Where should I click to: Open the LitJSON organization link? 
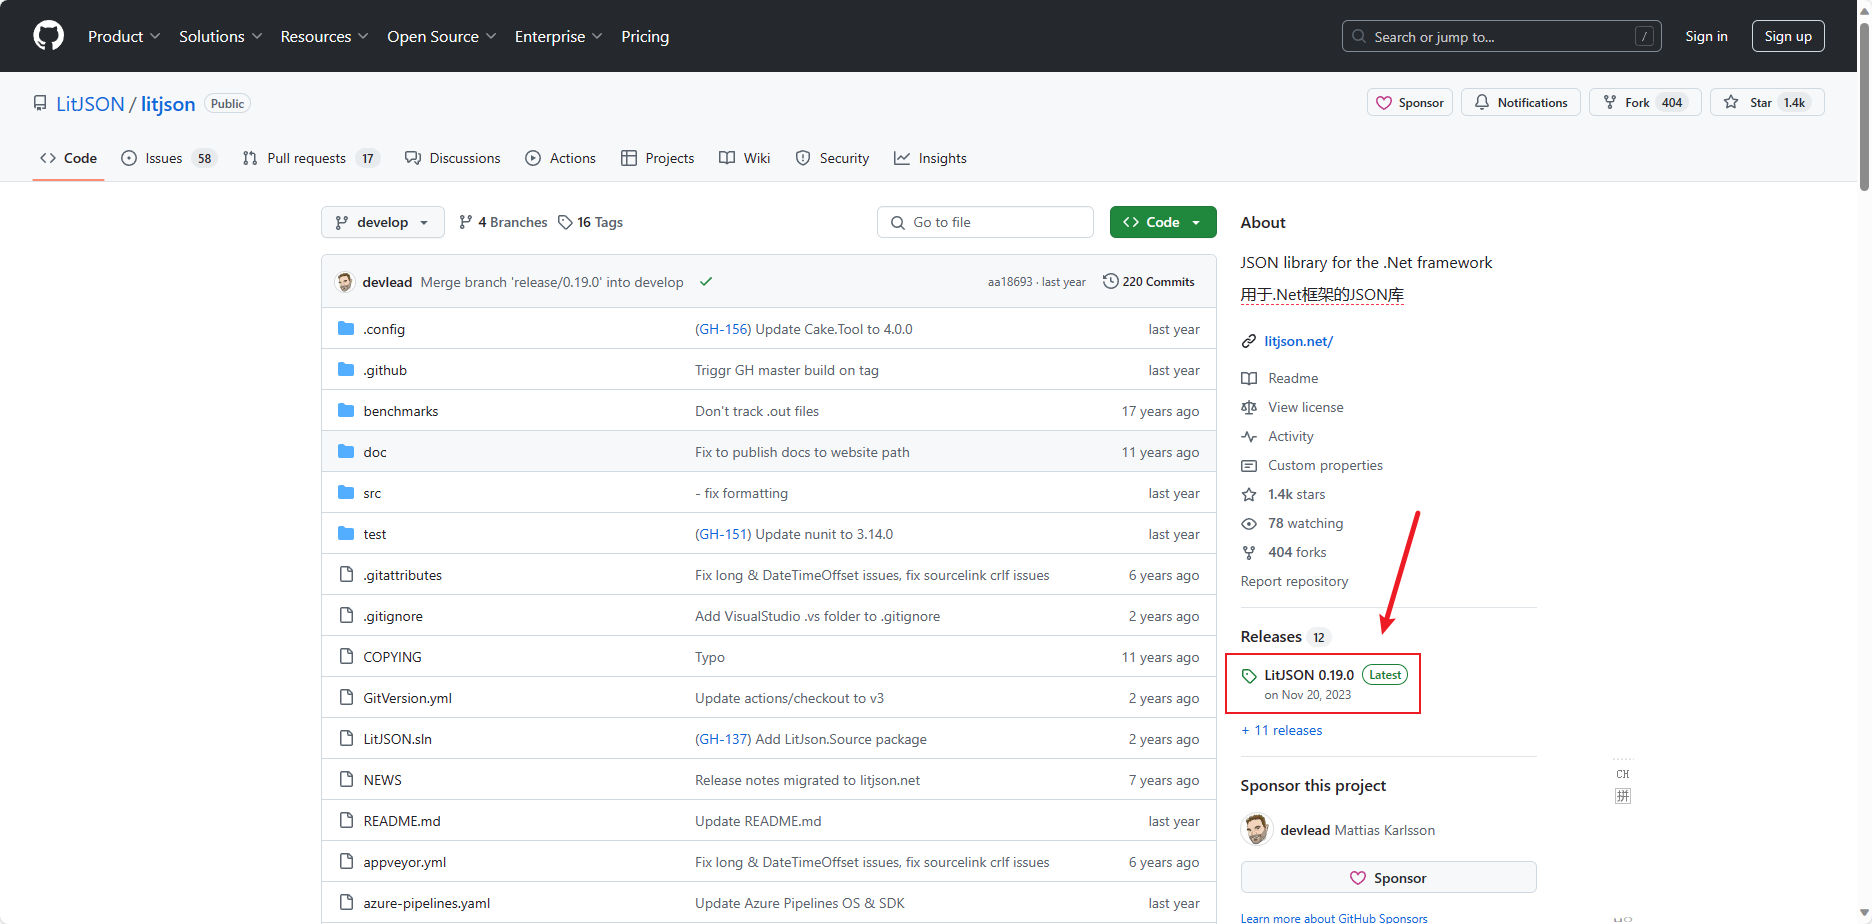(90, 104)
